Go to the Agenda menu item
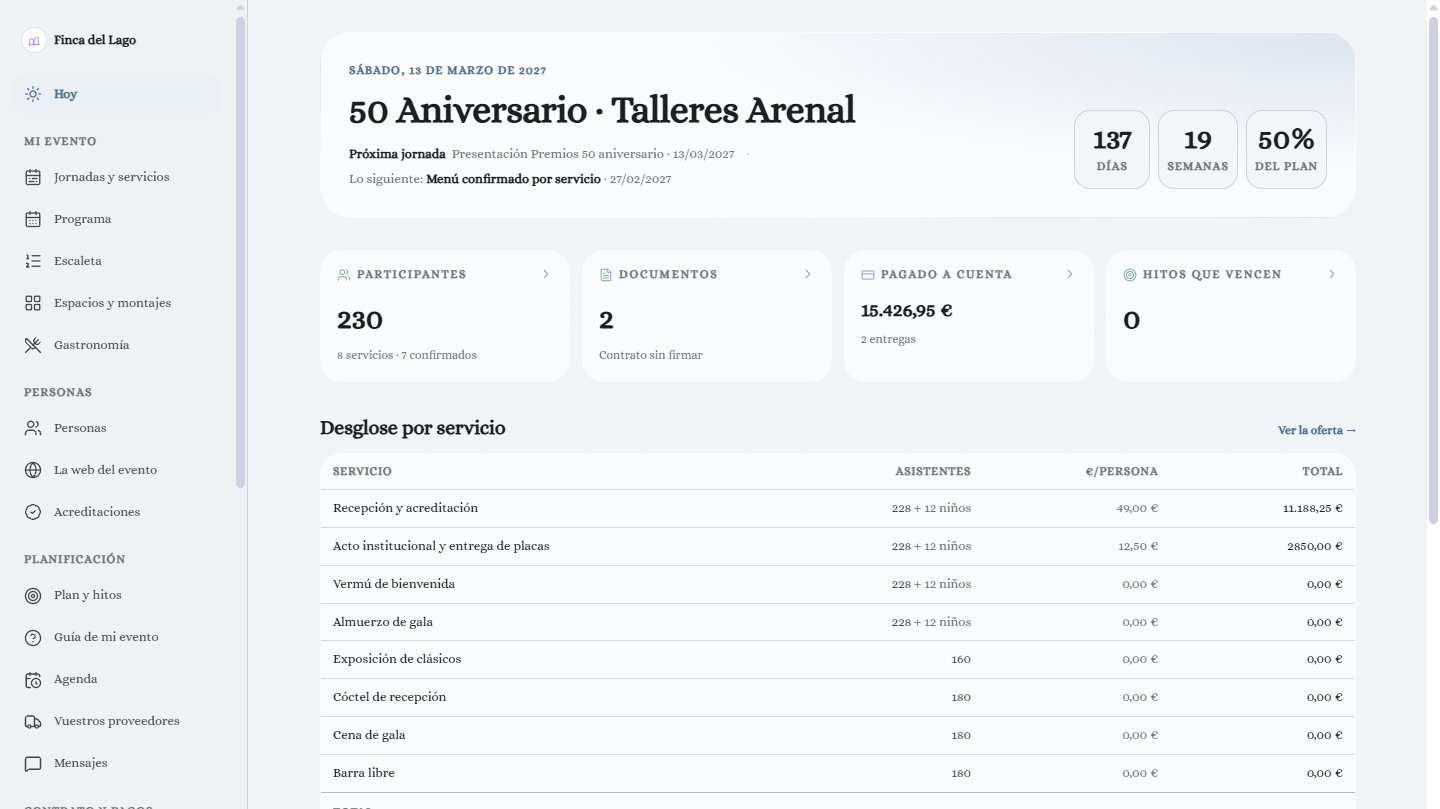The image size is (1440, 809). tap(117, 679)
